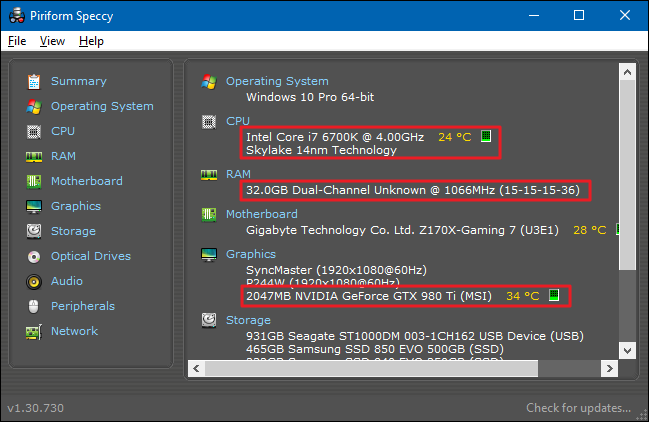The width and height of the screenshot is (649, 422).
Task: Click the Peripherals mouse icon in sidebar
Action: [x=34, y=307]
